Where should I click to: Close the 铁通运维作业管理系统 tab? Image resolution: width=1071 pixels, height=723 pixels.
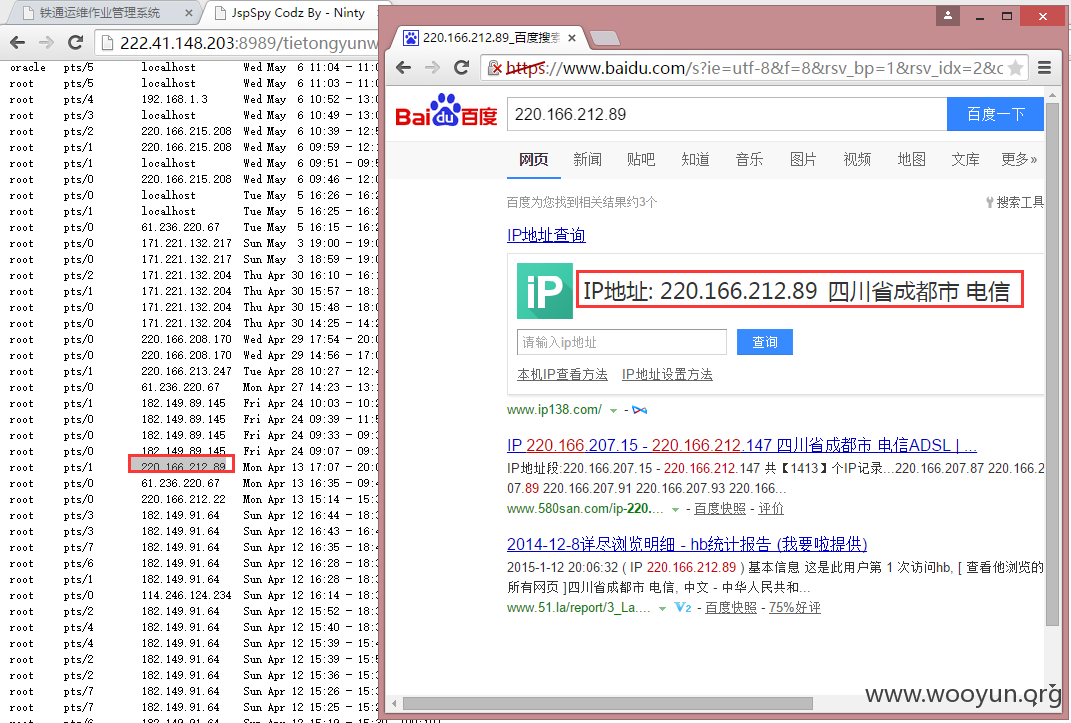tap(189, 13)
